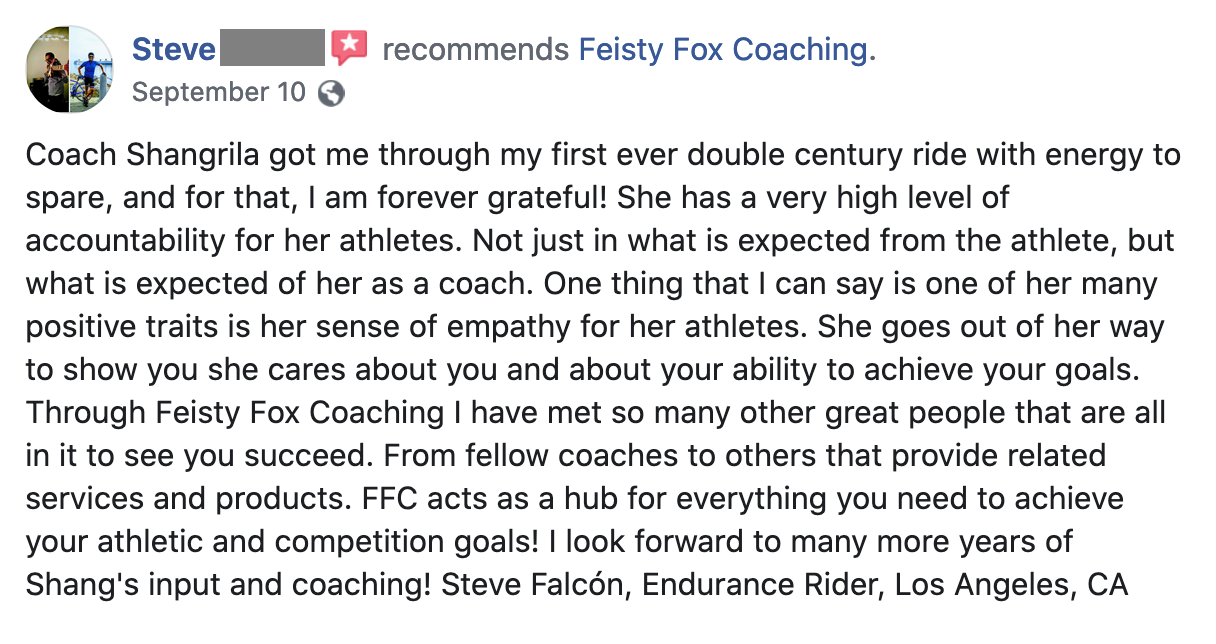Open the reviewer name Steve link
This screenshot has width=1216, height=644.
click(x=173, y=49)
